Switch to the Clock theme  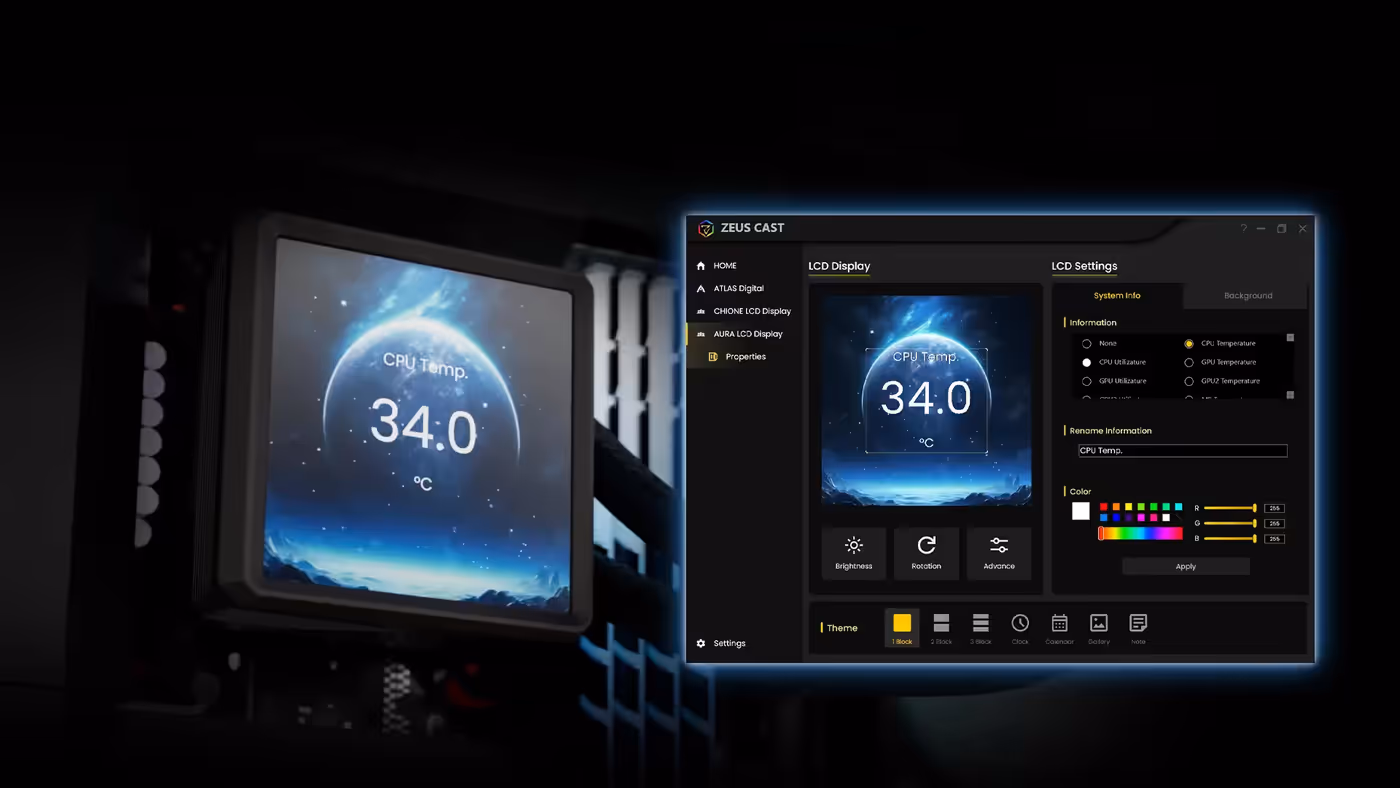1020,627
